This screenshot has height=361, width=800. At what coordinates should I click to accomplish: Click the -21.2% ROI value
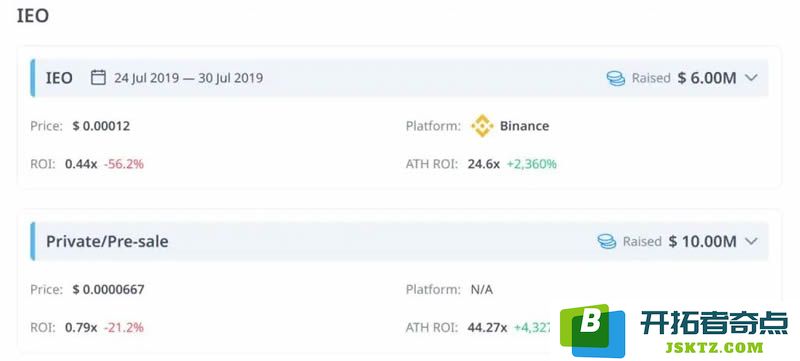(124, 327)
